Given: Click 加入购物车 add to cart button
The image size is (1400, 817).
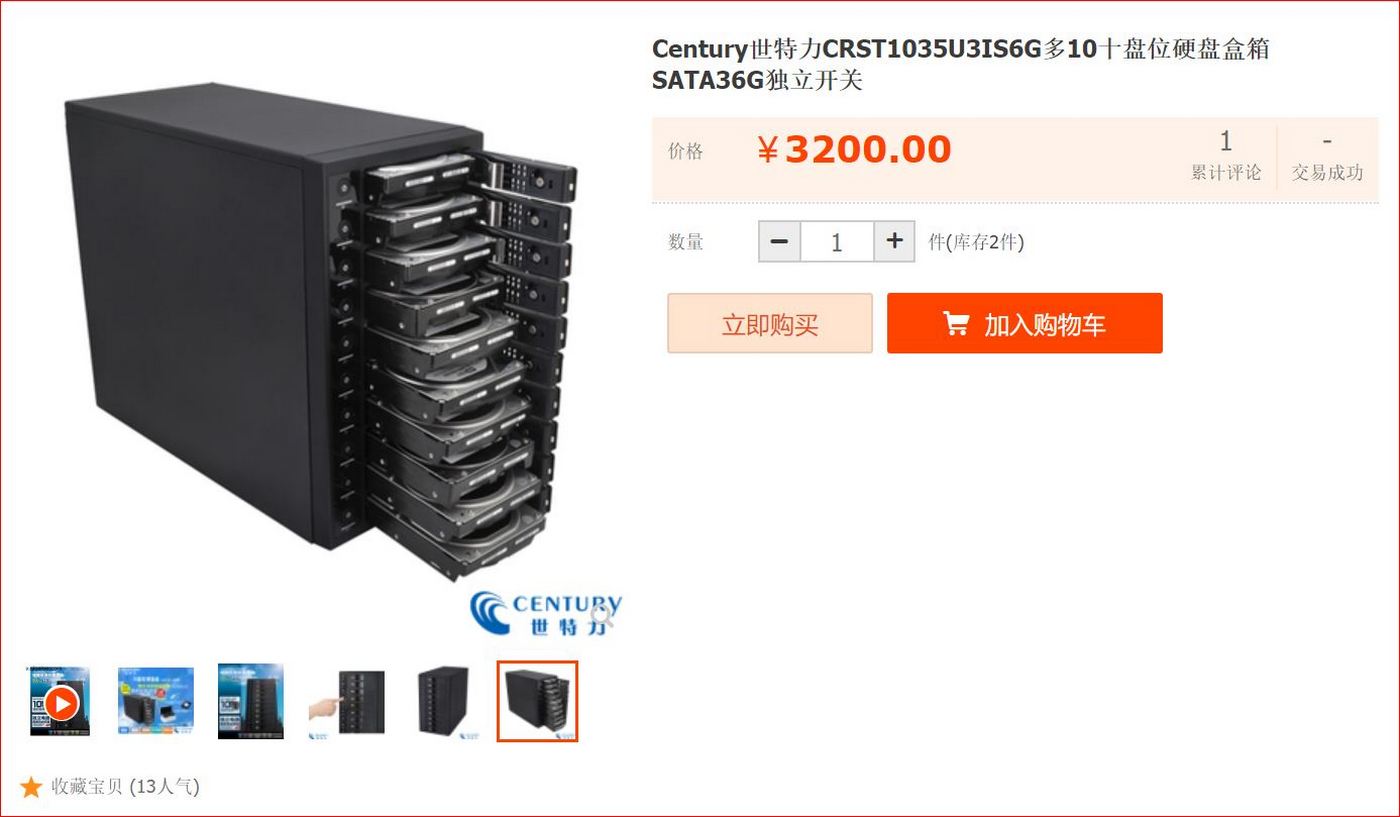Looking at the screenshot, I should 1025,323.
